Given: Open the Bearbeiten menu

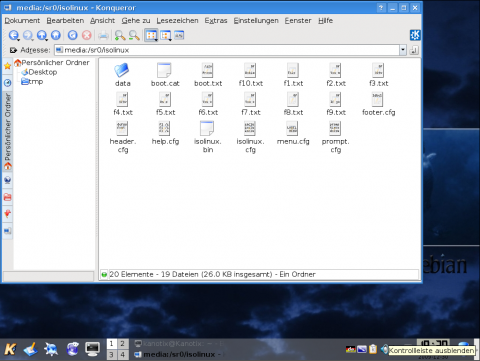Looking at the screenshot, I should coord(65,21).
